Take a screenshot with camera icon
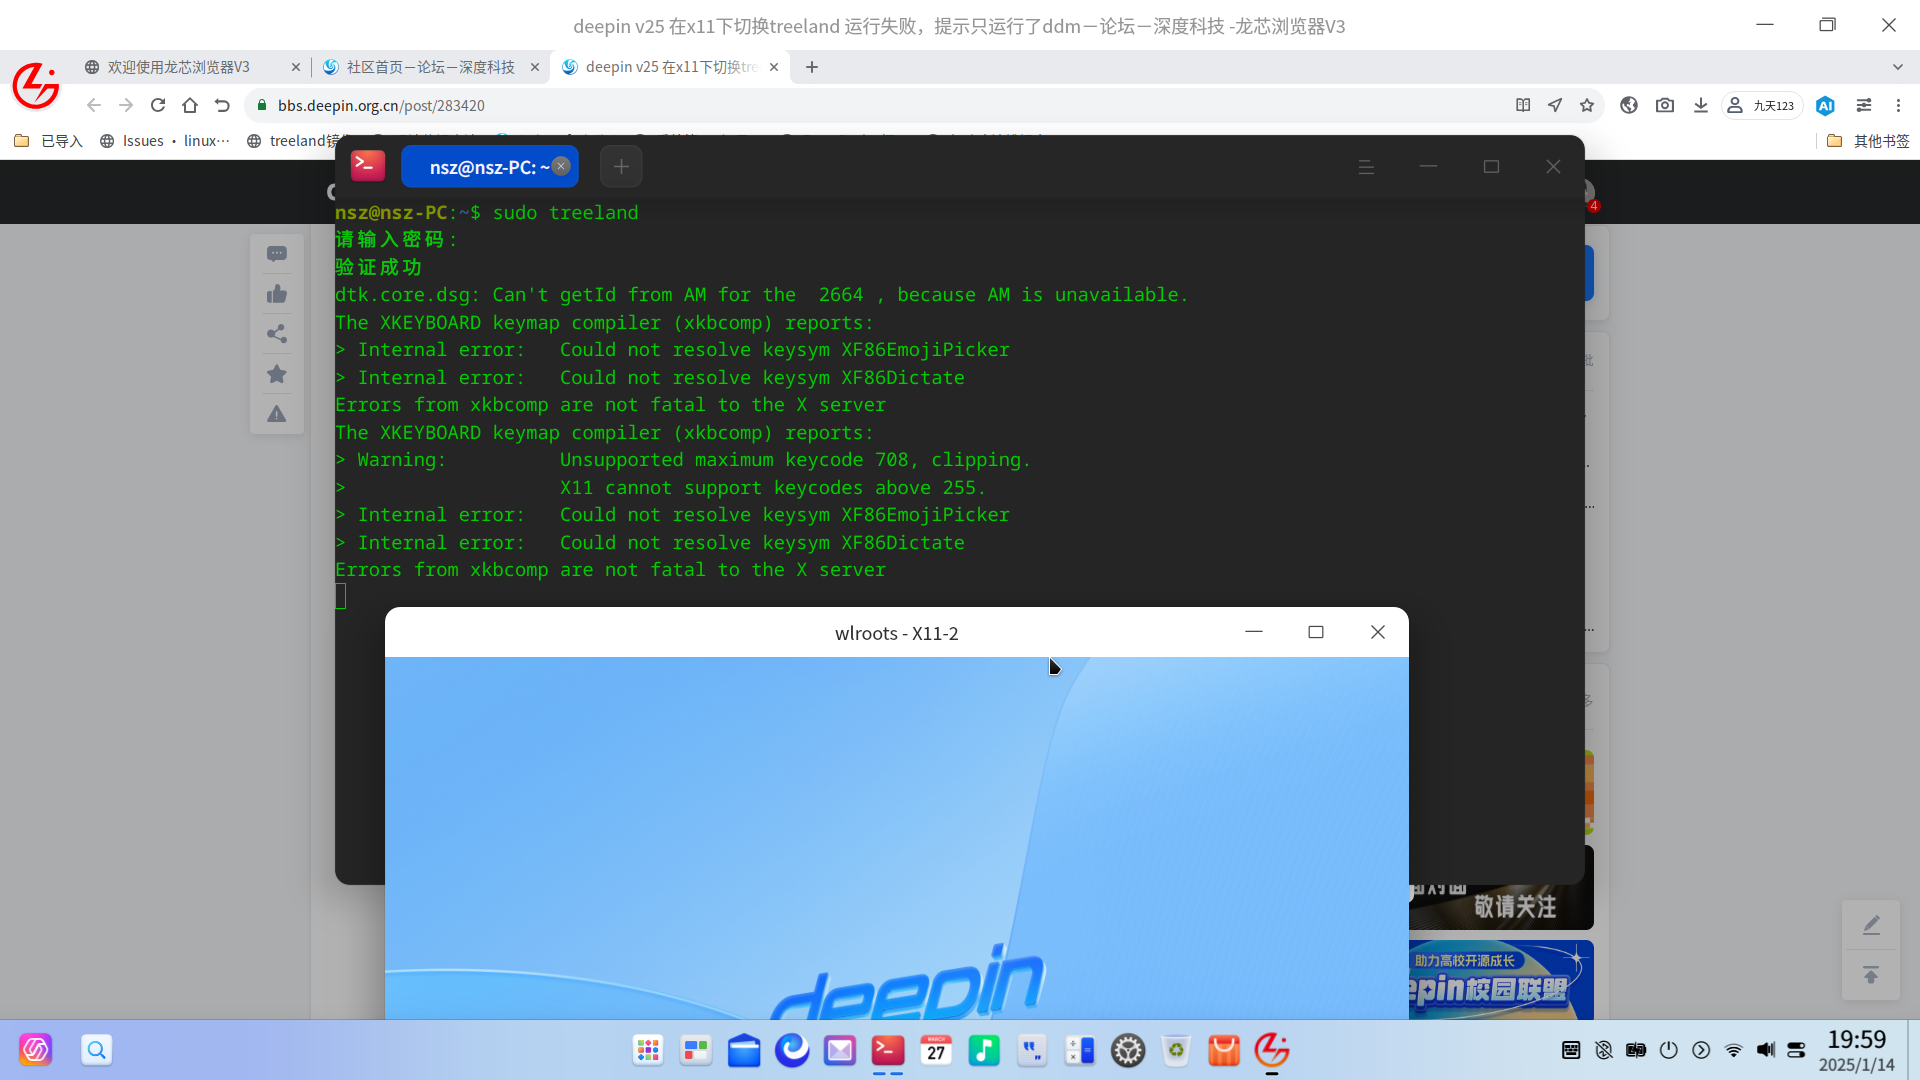 click(x=1665, y=105)
